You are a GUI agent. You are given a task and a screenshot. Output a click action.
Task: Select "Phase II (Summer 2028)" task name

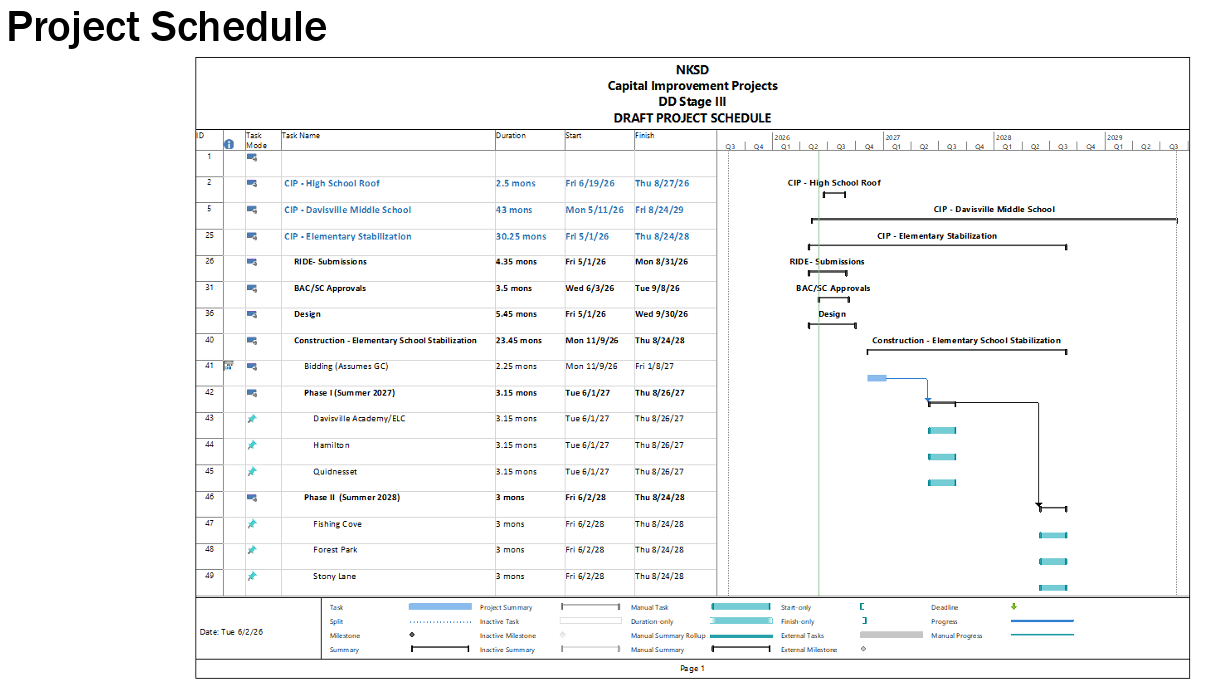click(352, 497)
